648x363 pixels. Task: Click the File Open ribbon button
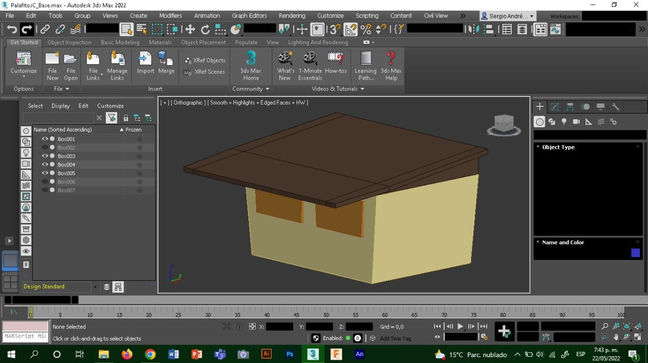pyautogui.click(x=71, y=65)
